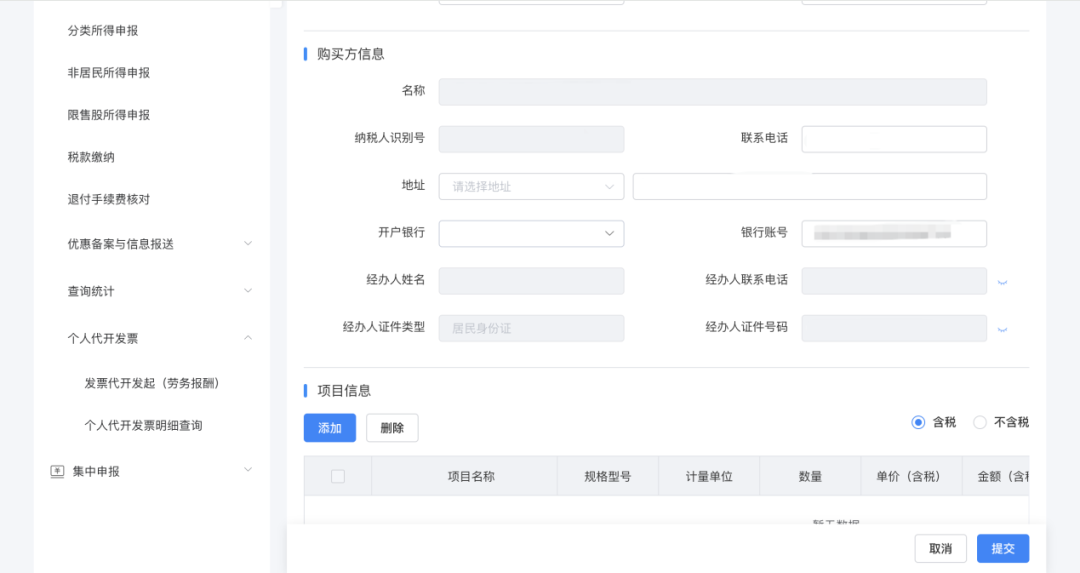1080x573 pixels.
Task: Open 退付手续费核对 in the sidebar
Action: point(108,199)
